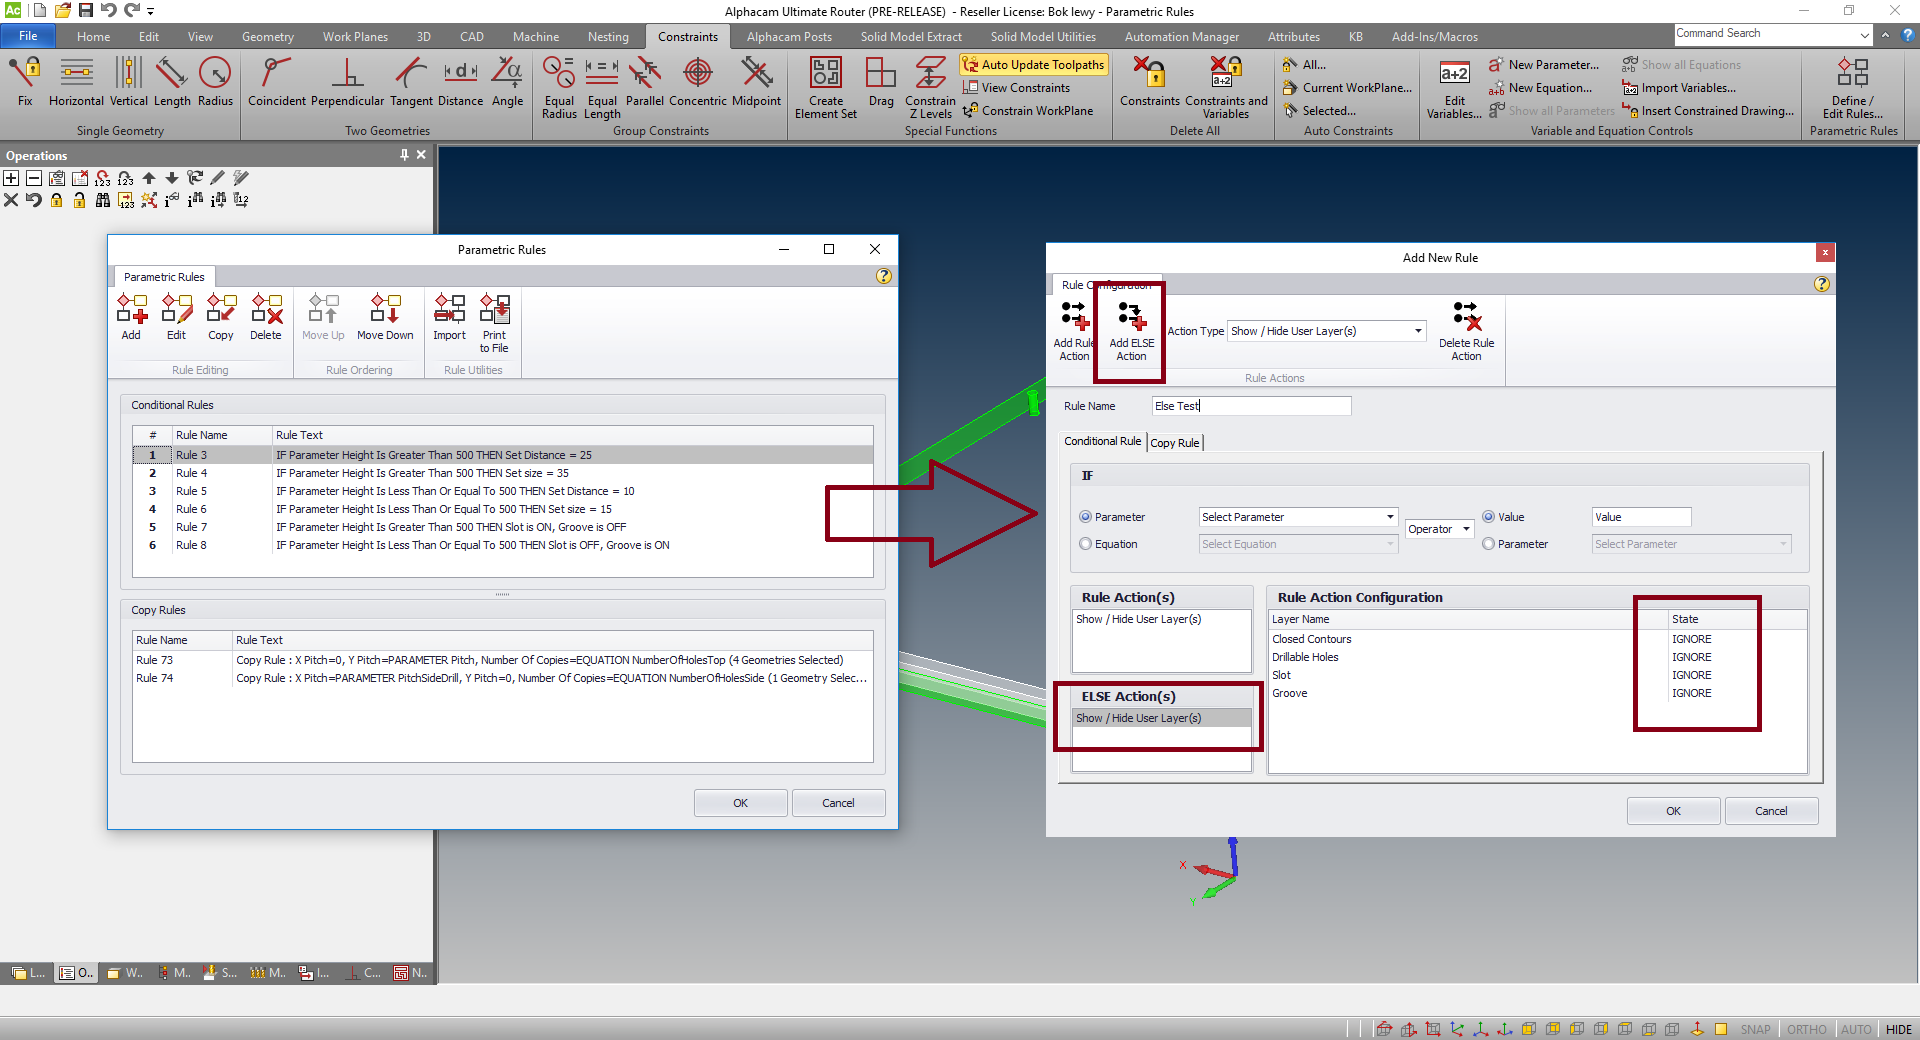Open the File menu
This screenshot has width=1920, height=1040.
click(x=28, y=36)
